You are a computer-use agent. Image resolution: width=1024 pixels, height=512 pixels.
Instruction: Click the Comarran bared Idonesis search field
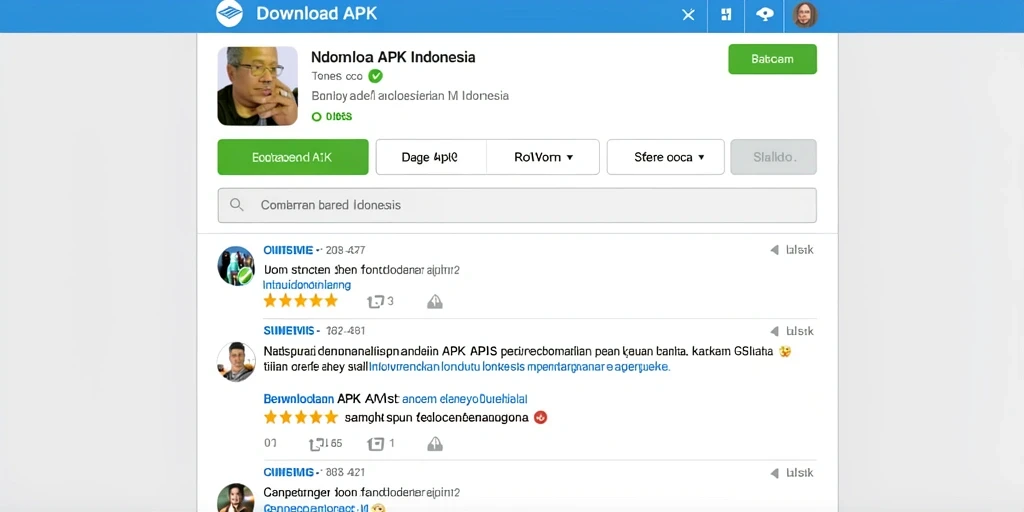pyautogui.click(x=517, y=205)
